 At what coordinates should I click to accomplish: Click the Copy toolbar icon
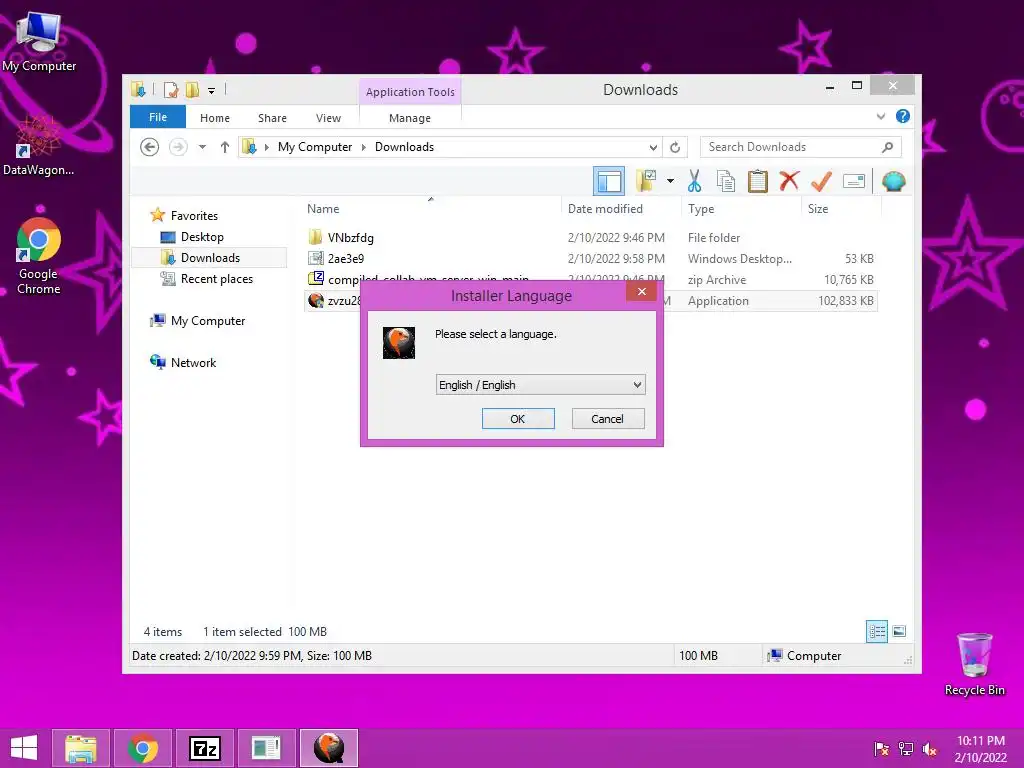pyautogui.click(x=726, y=181)
